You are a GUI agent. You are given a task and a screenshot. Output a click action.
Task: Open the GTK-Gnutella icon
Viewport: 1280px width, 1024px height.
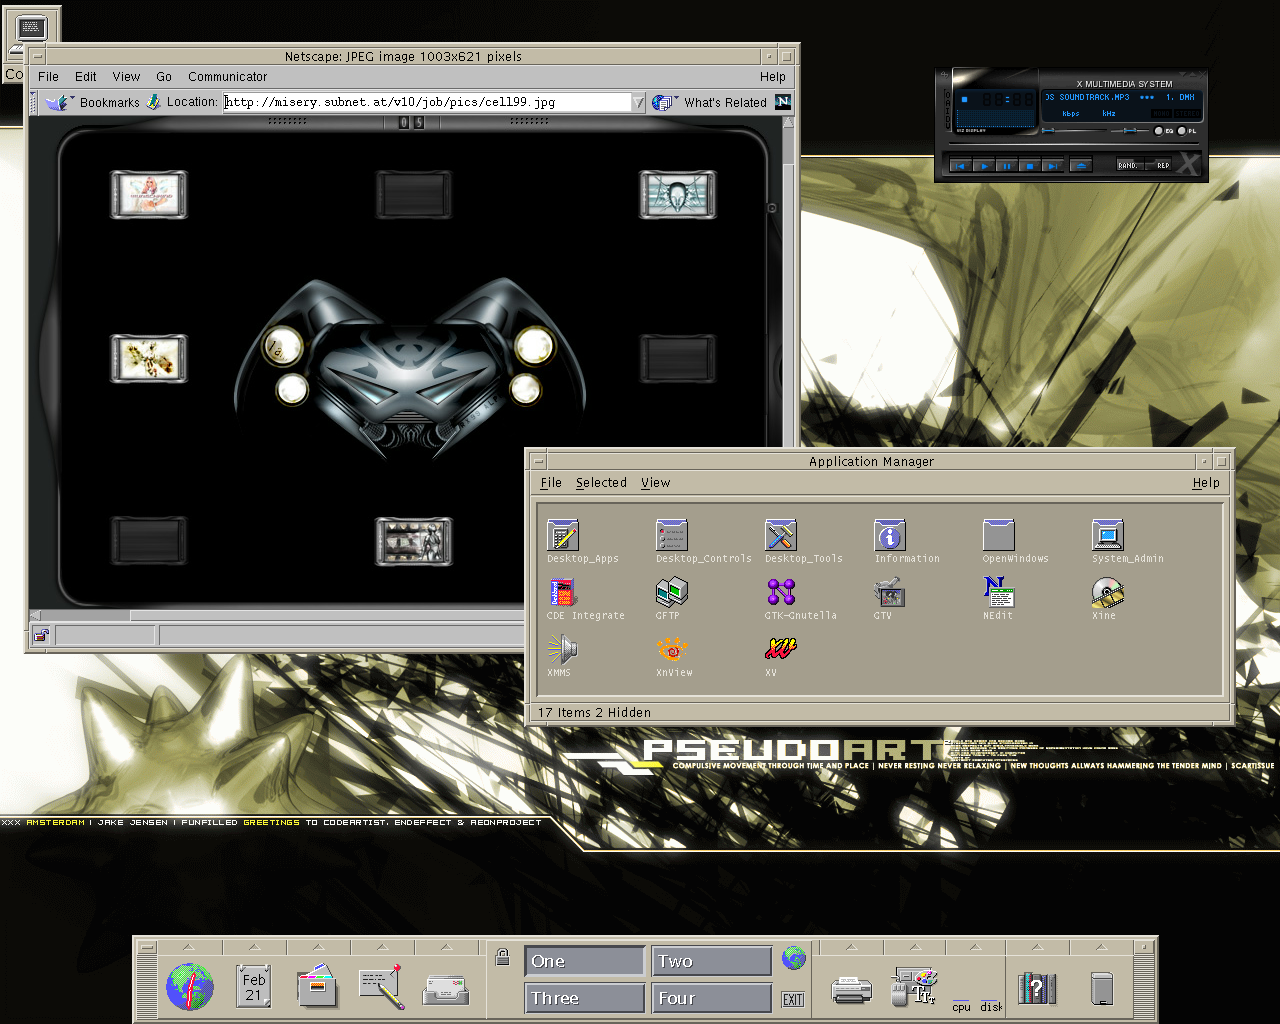[780, 593]
